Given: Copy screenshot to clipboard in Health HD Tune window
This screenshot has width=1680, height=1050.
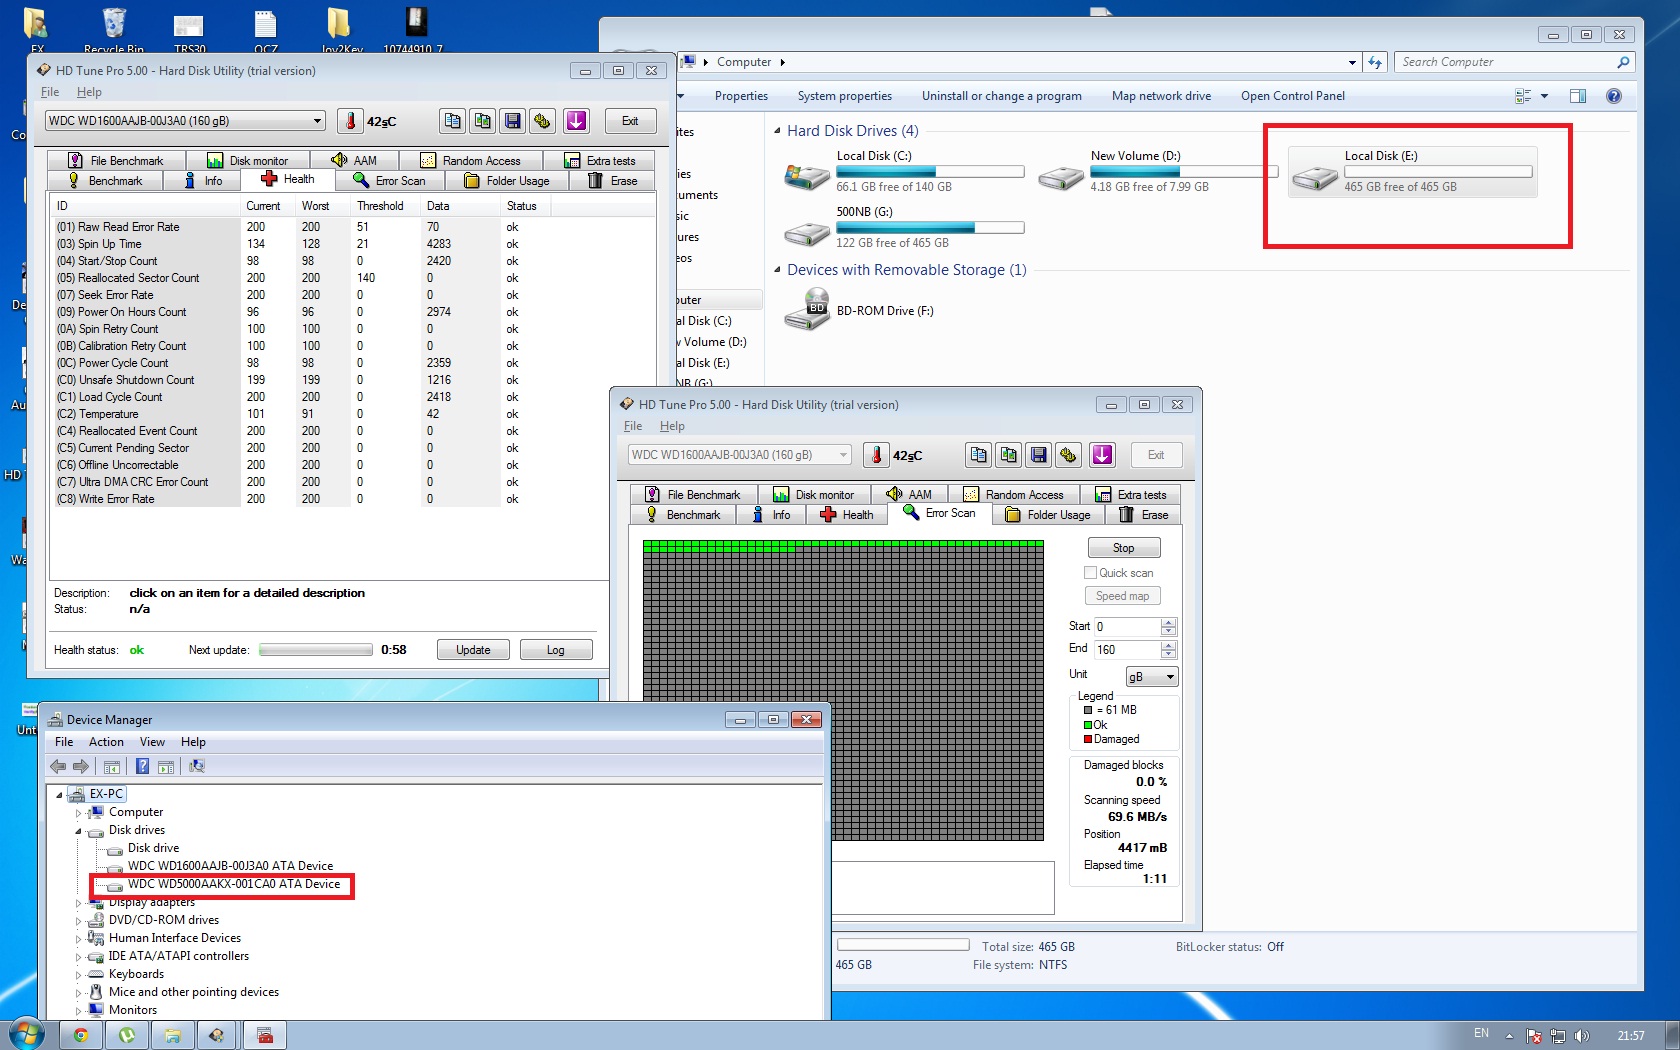Looking at the screenshot, I should tap(483, 121).
